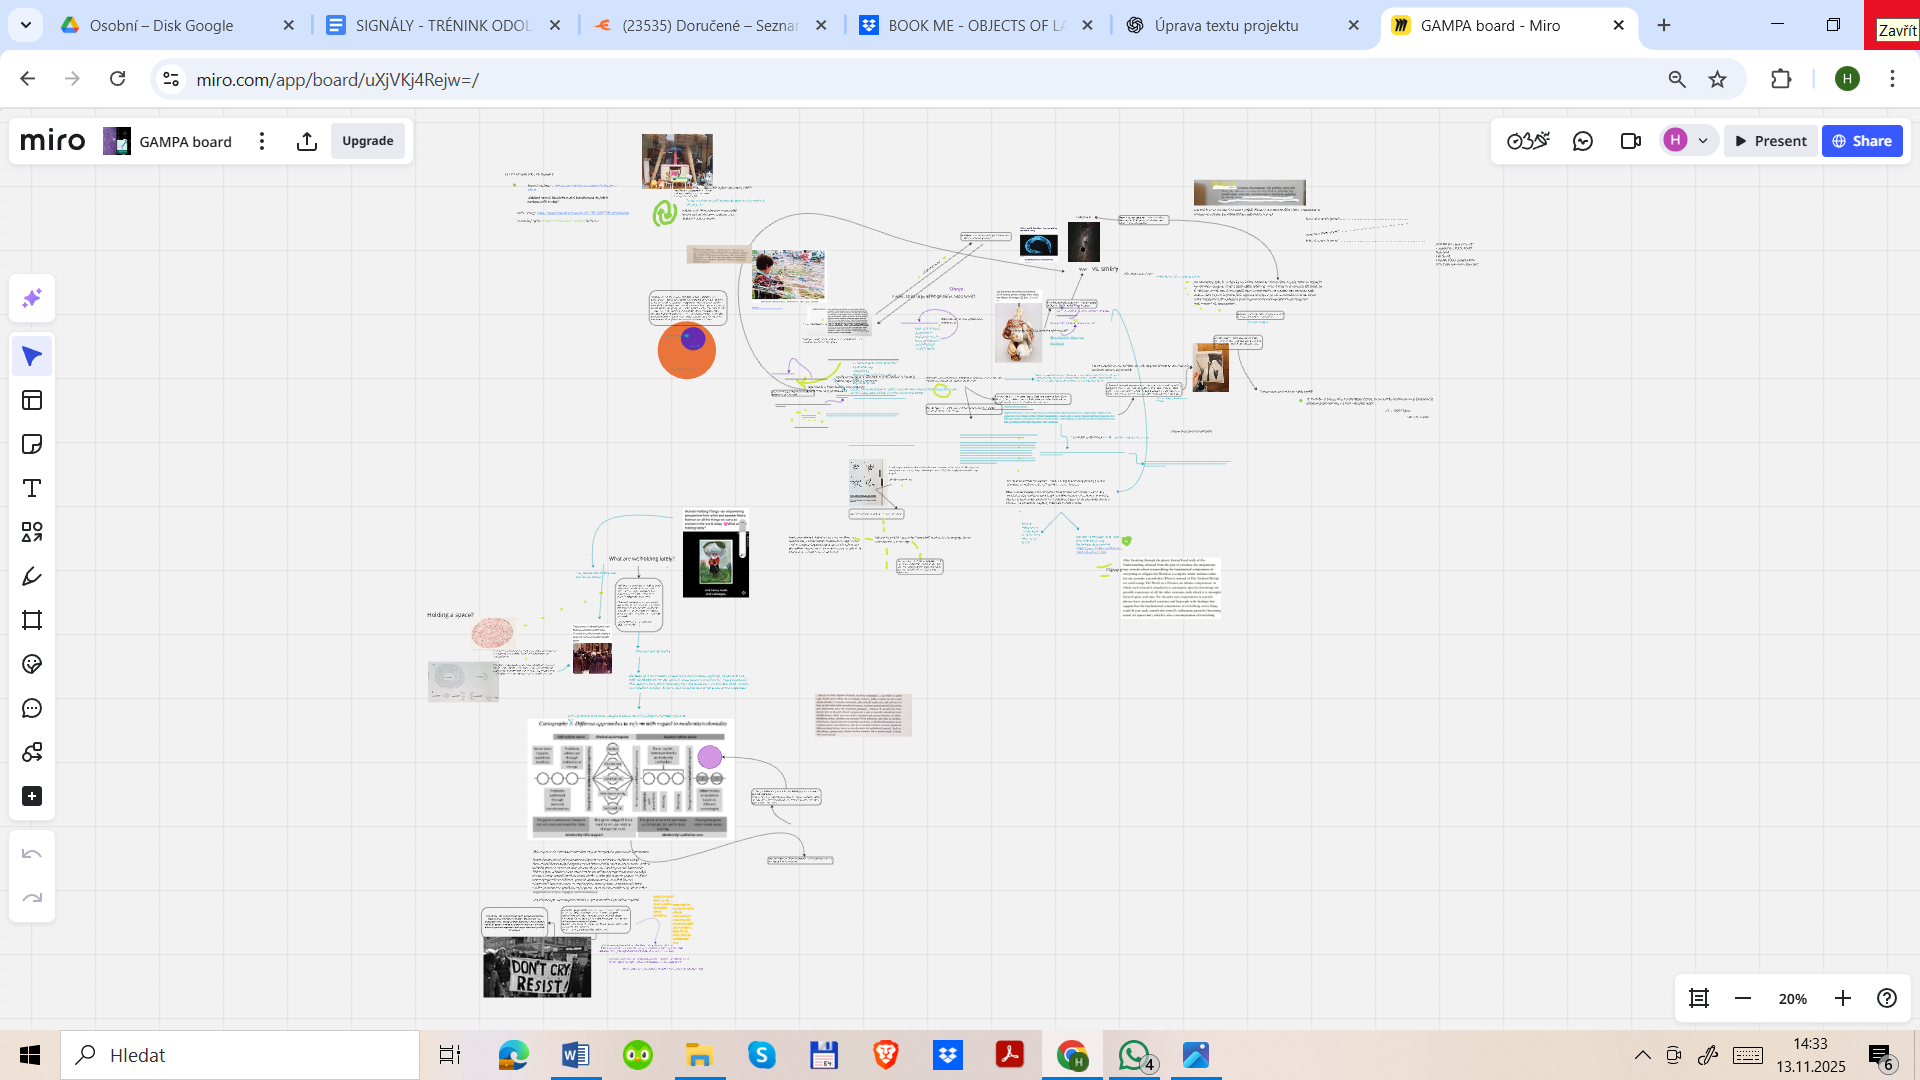Select the sticky note tool
The image size is (1920, 1080).
(32, 444)
